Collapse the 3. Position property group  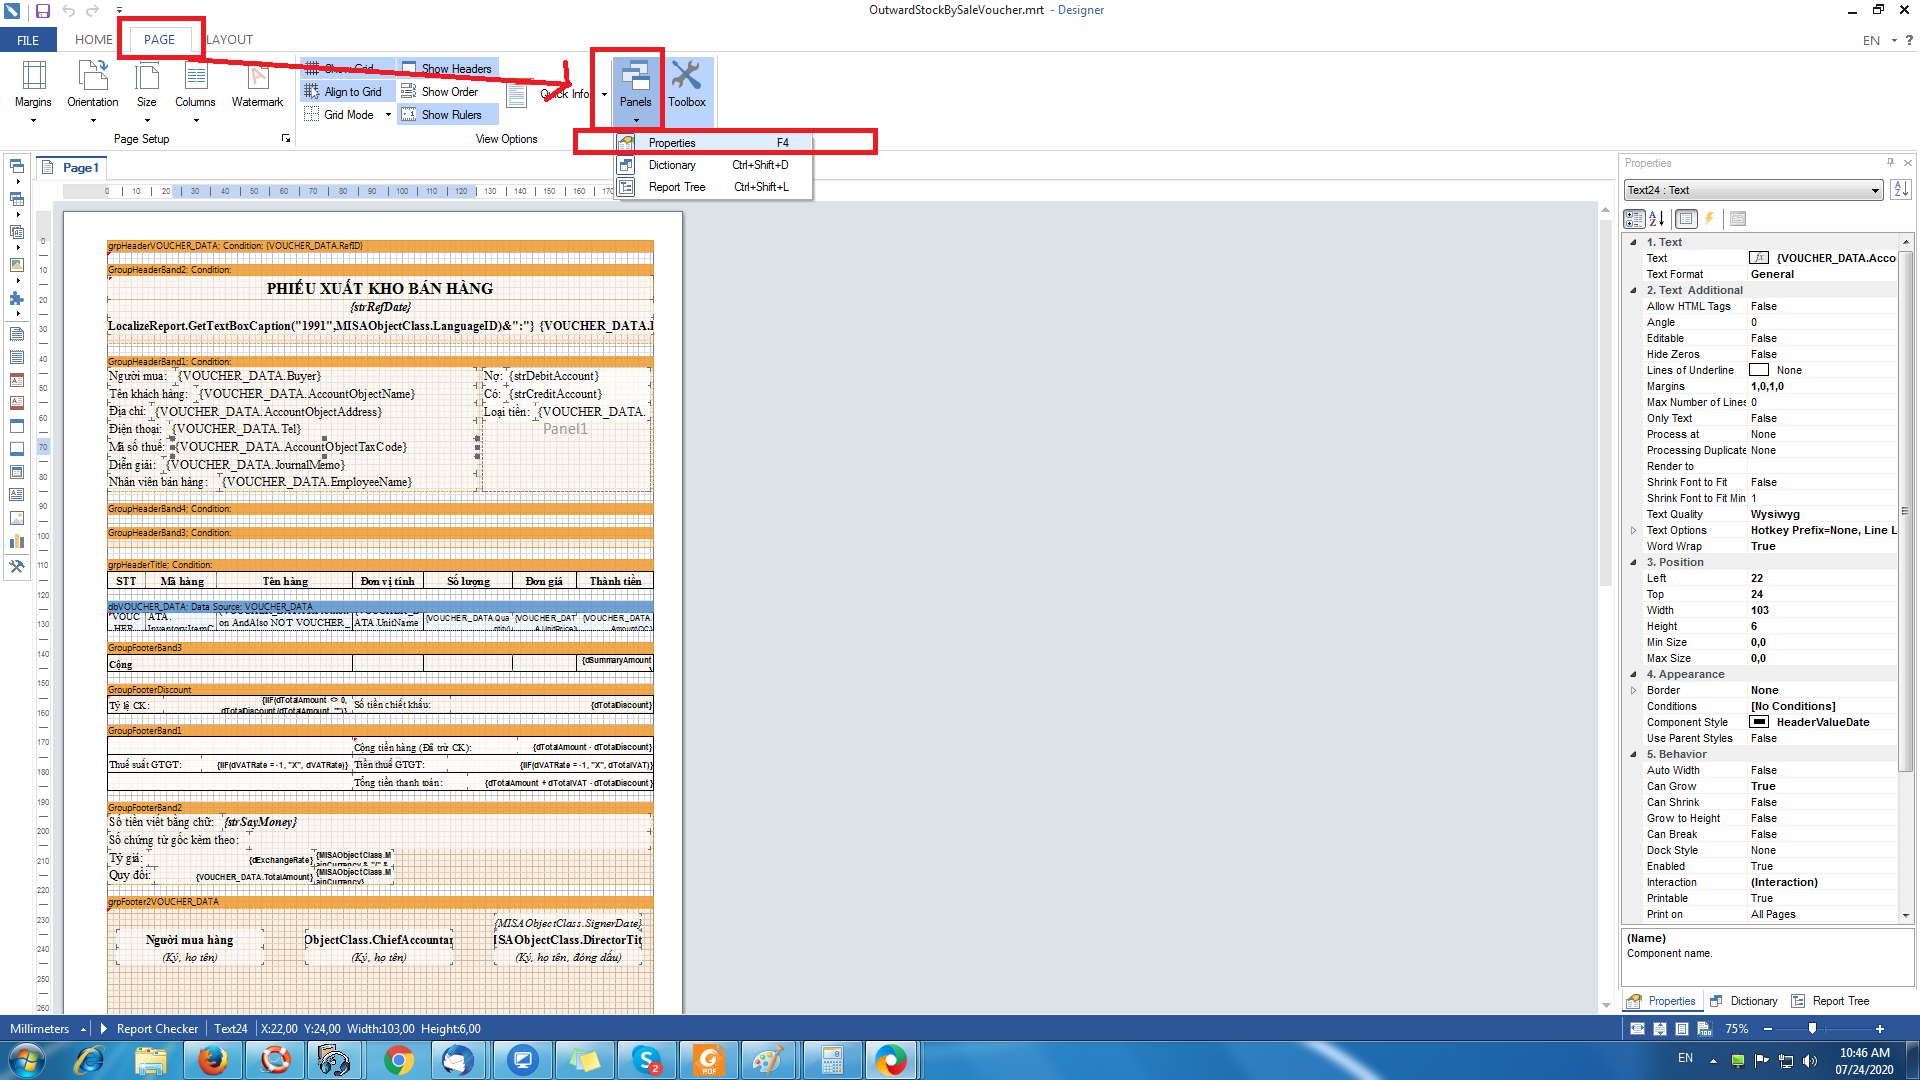(x=1633, y=562)
